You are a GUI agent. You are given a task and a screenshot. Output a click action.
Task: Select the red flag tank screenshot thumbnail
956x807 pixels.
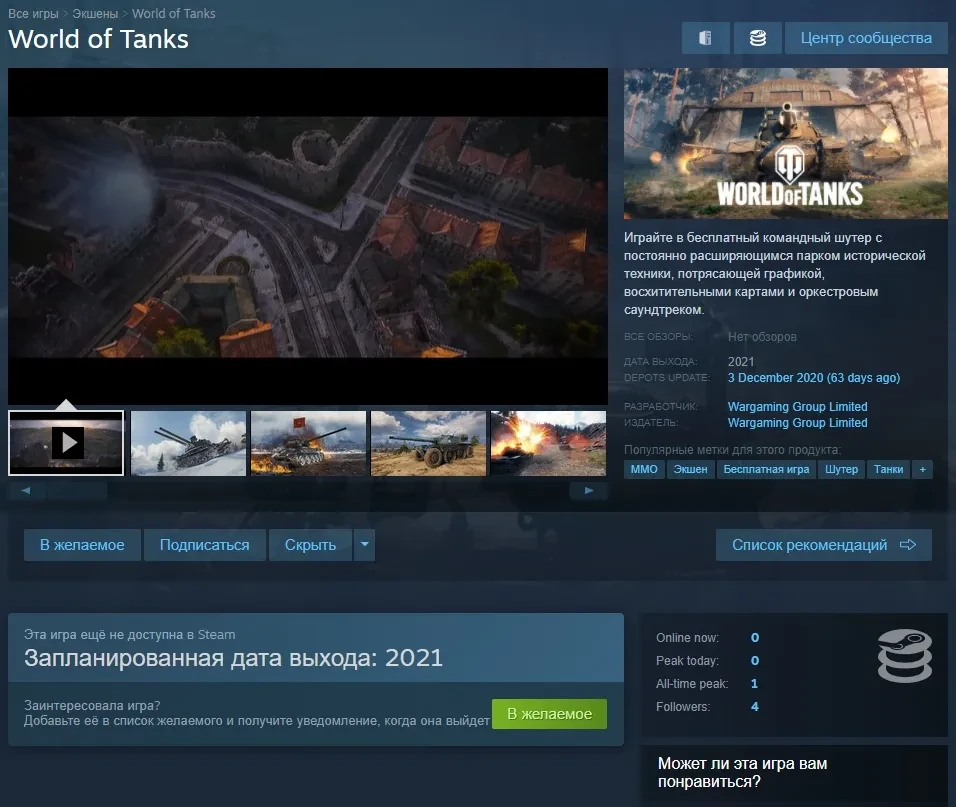click(308, 443)
